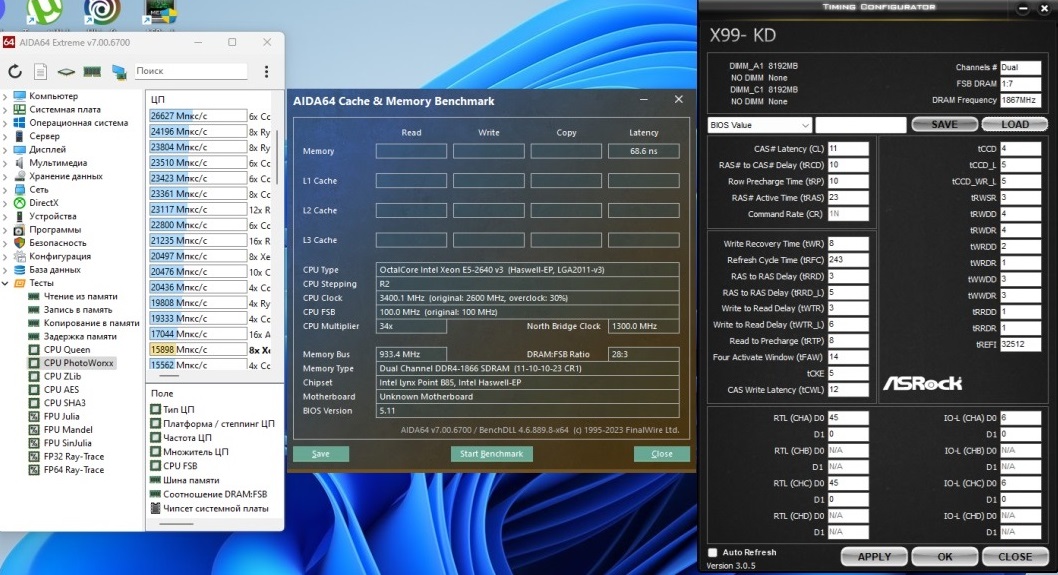Screen dimensions: 1058x575
Task: Click the memory module icon in AIDA64 toolbar
Action: (92, 72)
